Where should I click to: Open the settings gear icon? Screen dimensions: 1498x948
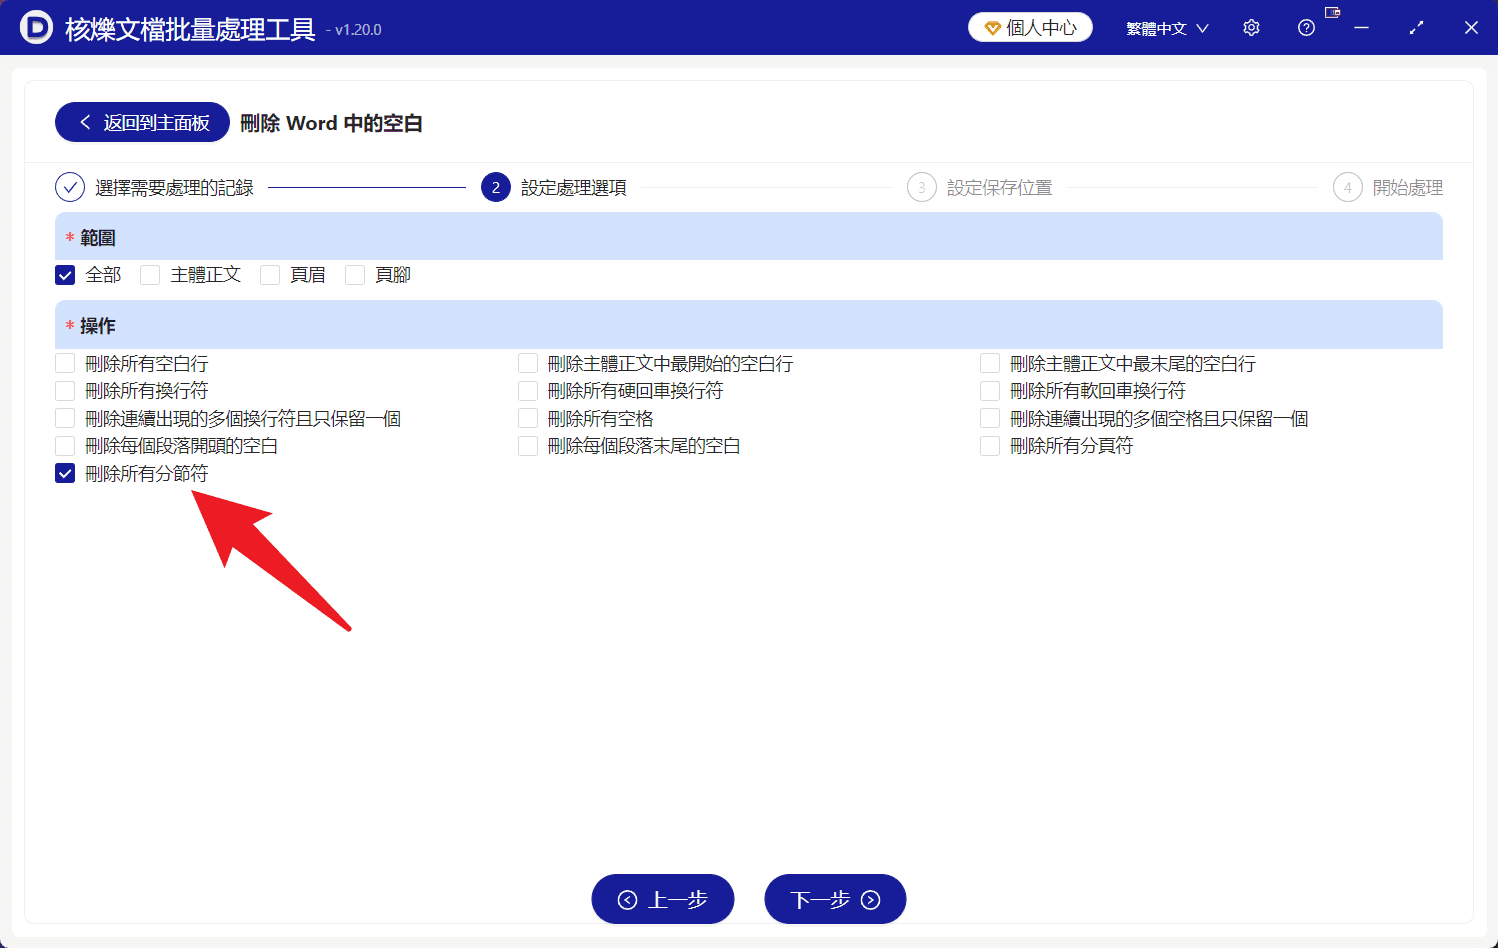[x=1251, y=27]
